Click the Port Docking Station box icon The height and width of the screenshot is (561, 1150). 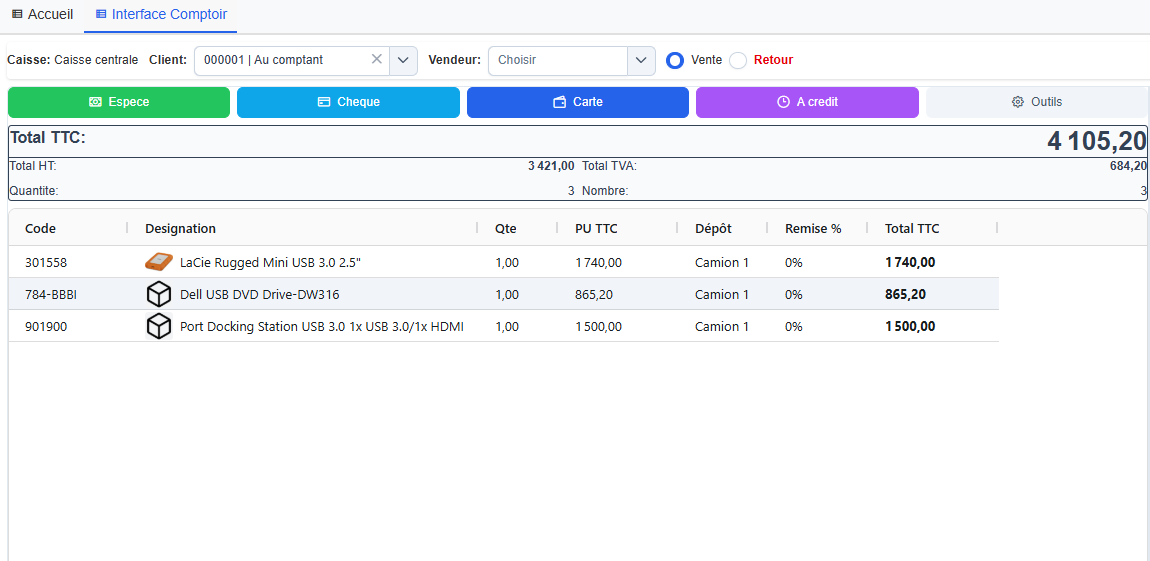[x=159, y=326]
